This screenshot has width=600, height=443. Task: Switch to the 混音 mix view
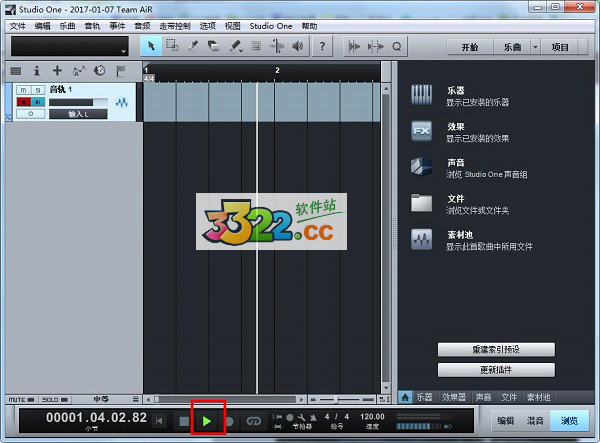(535, 421)
